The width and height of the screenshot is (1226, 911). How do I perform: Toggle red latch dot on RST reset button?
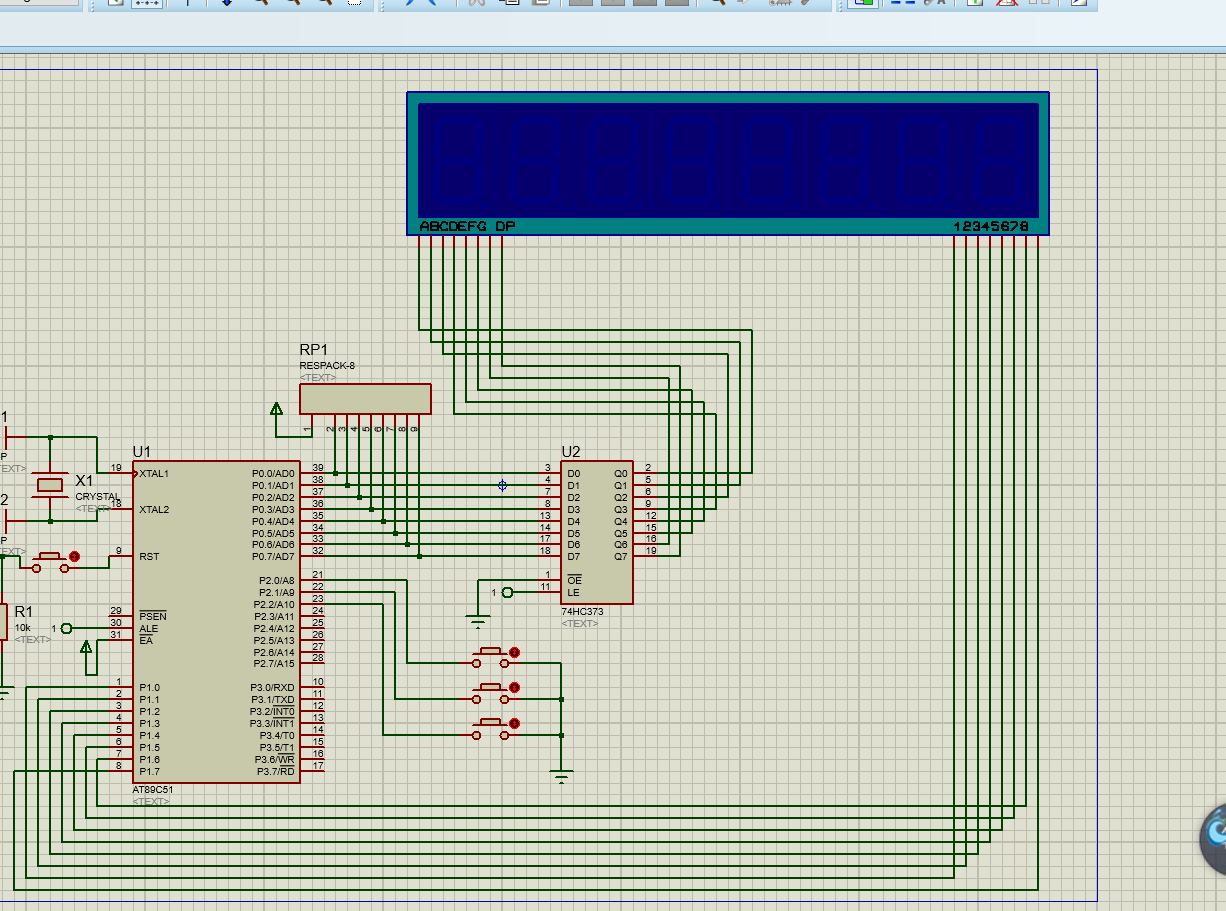(x=74, y=555)
